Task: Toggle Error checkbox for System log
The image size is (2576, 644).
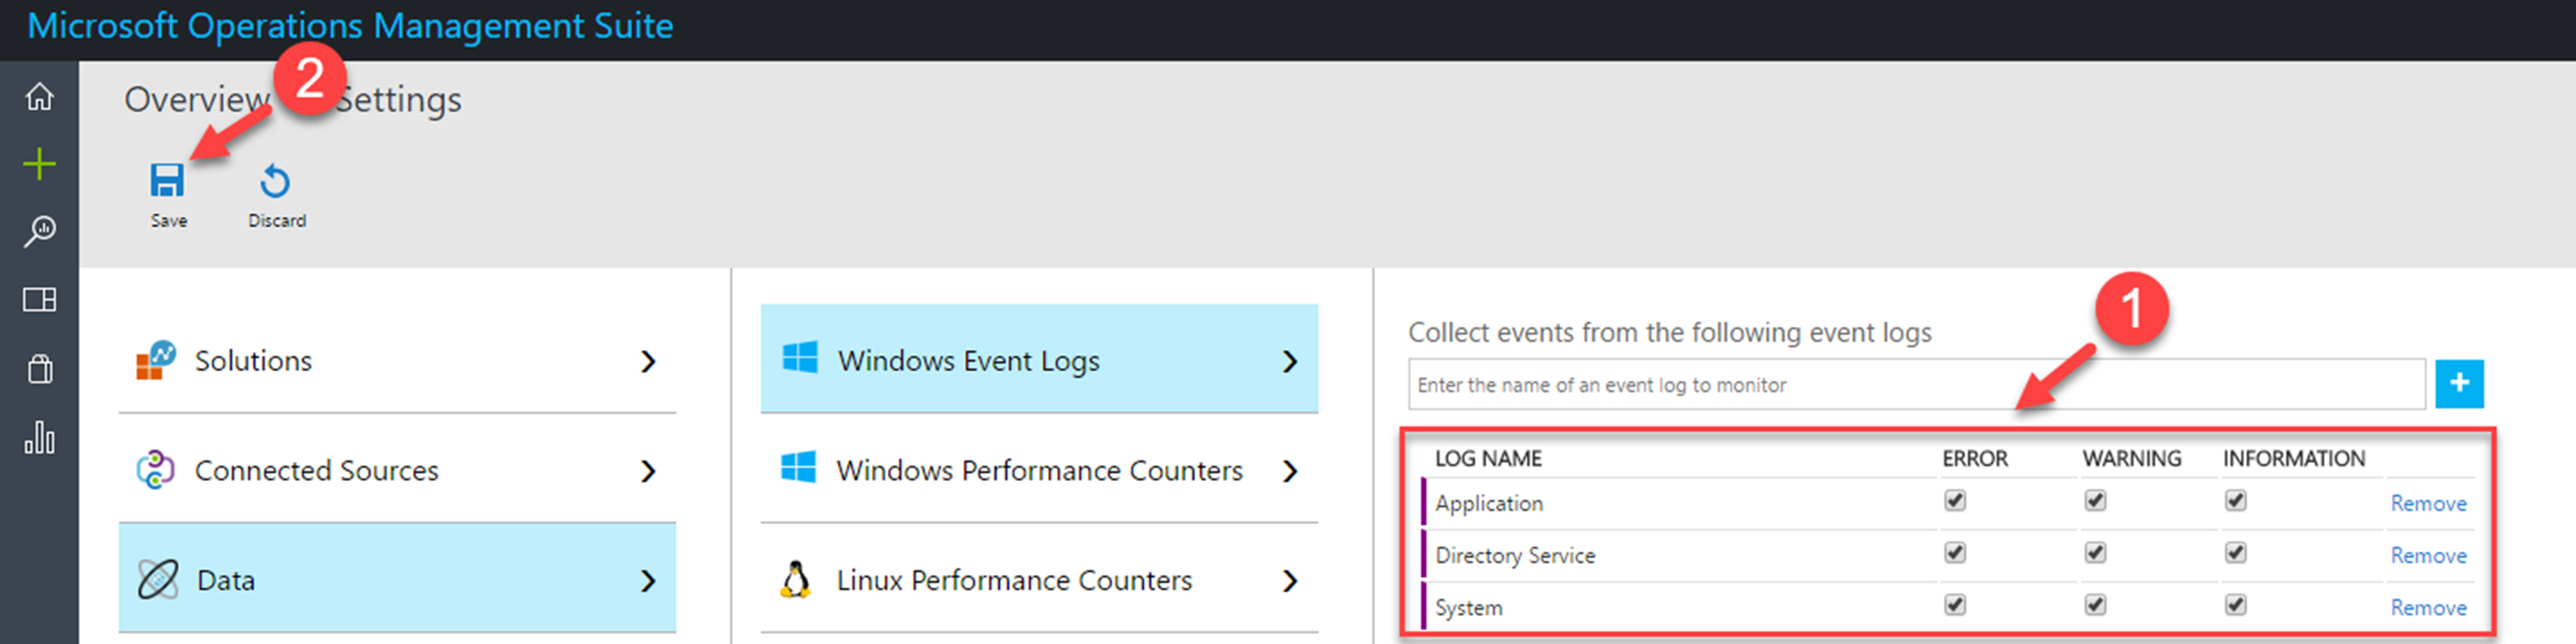Action: click(1955, 604)
